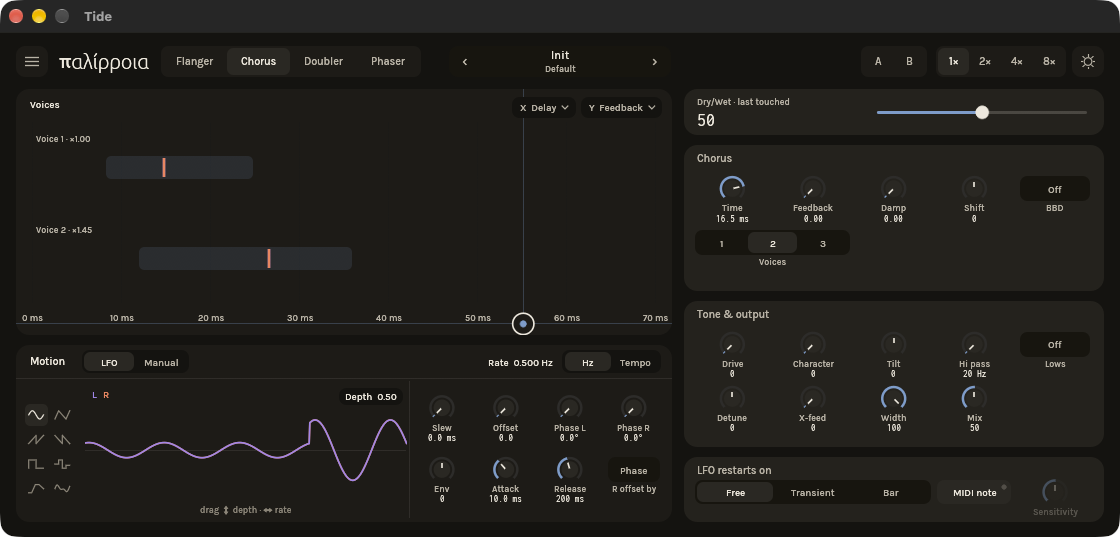Click the X-feed knob

click(813, 398)
